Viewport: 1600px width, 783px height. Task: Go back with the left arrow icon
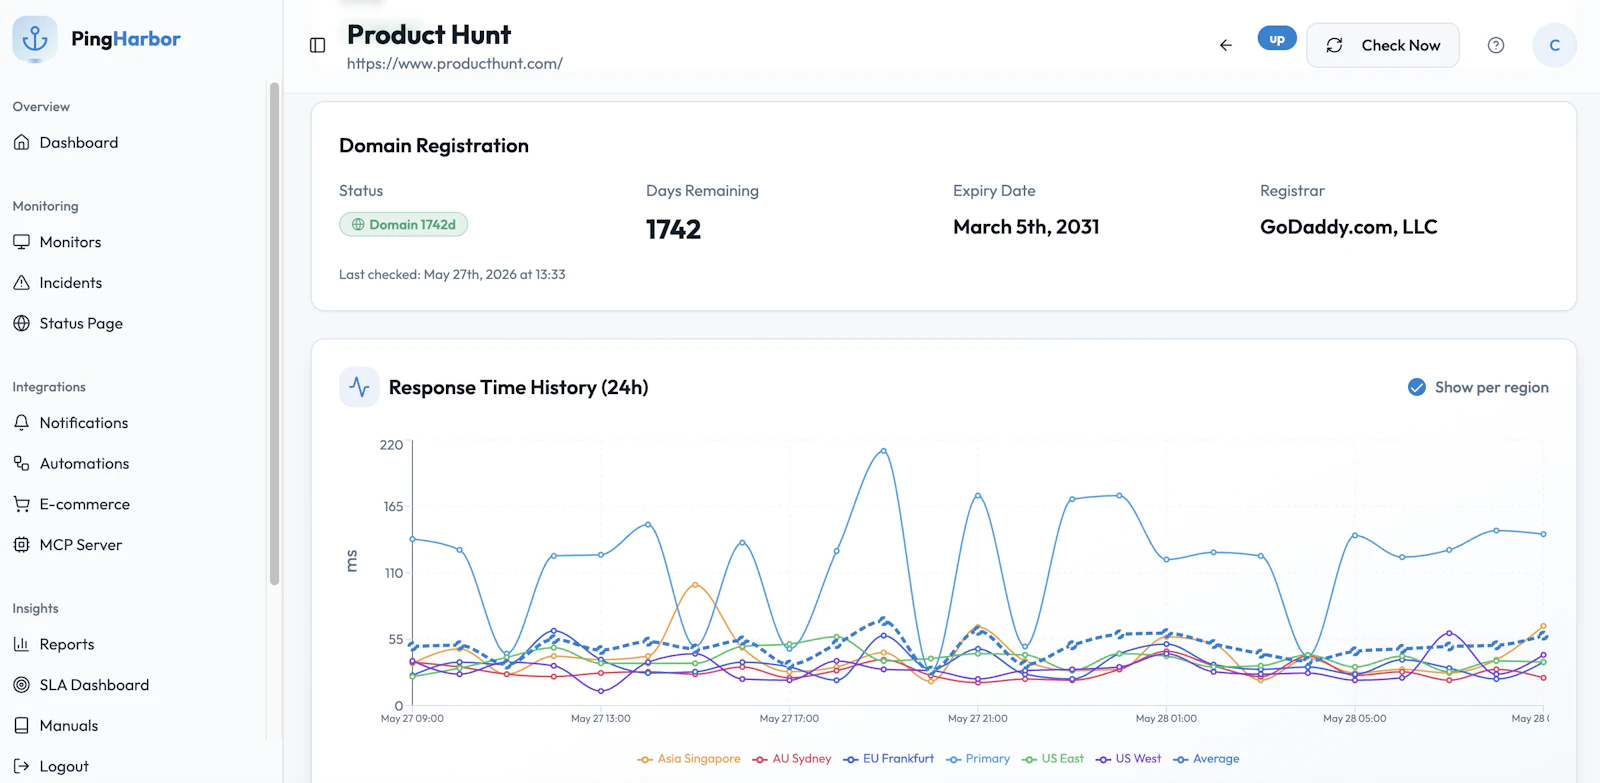coord(1226,45)
